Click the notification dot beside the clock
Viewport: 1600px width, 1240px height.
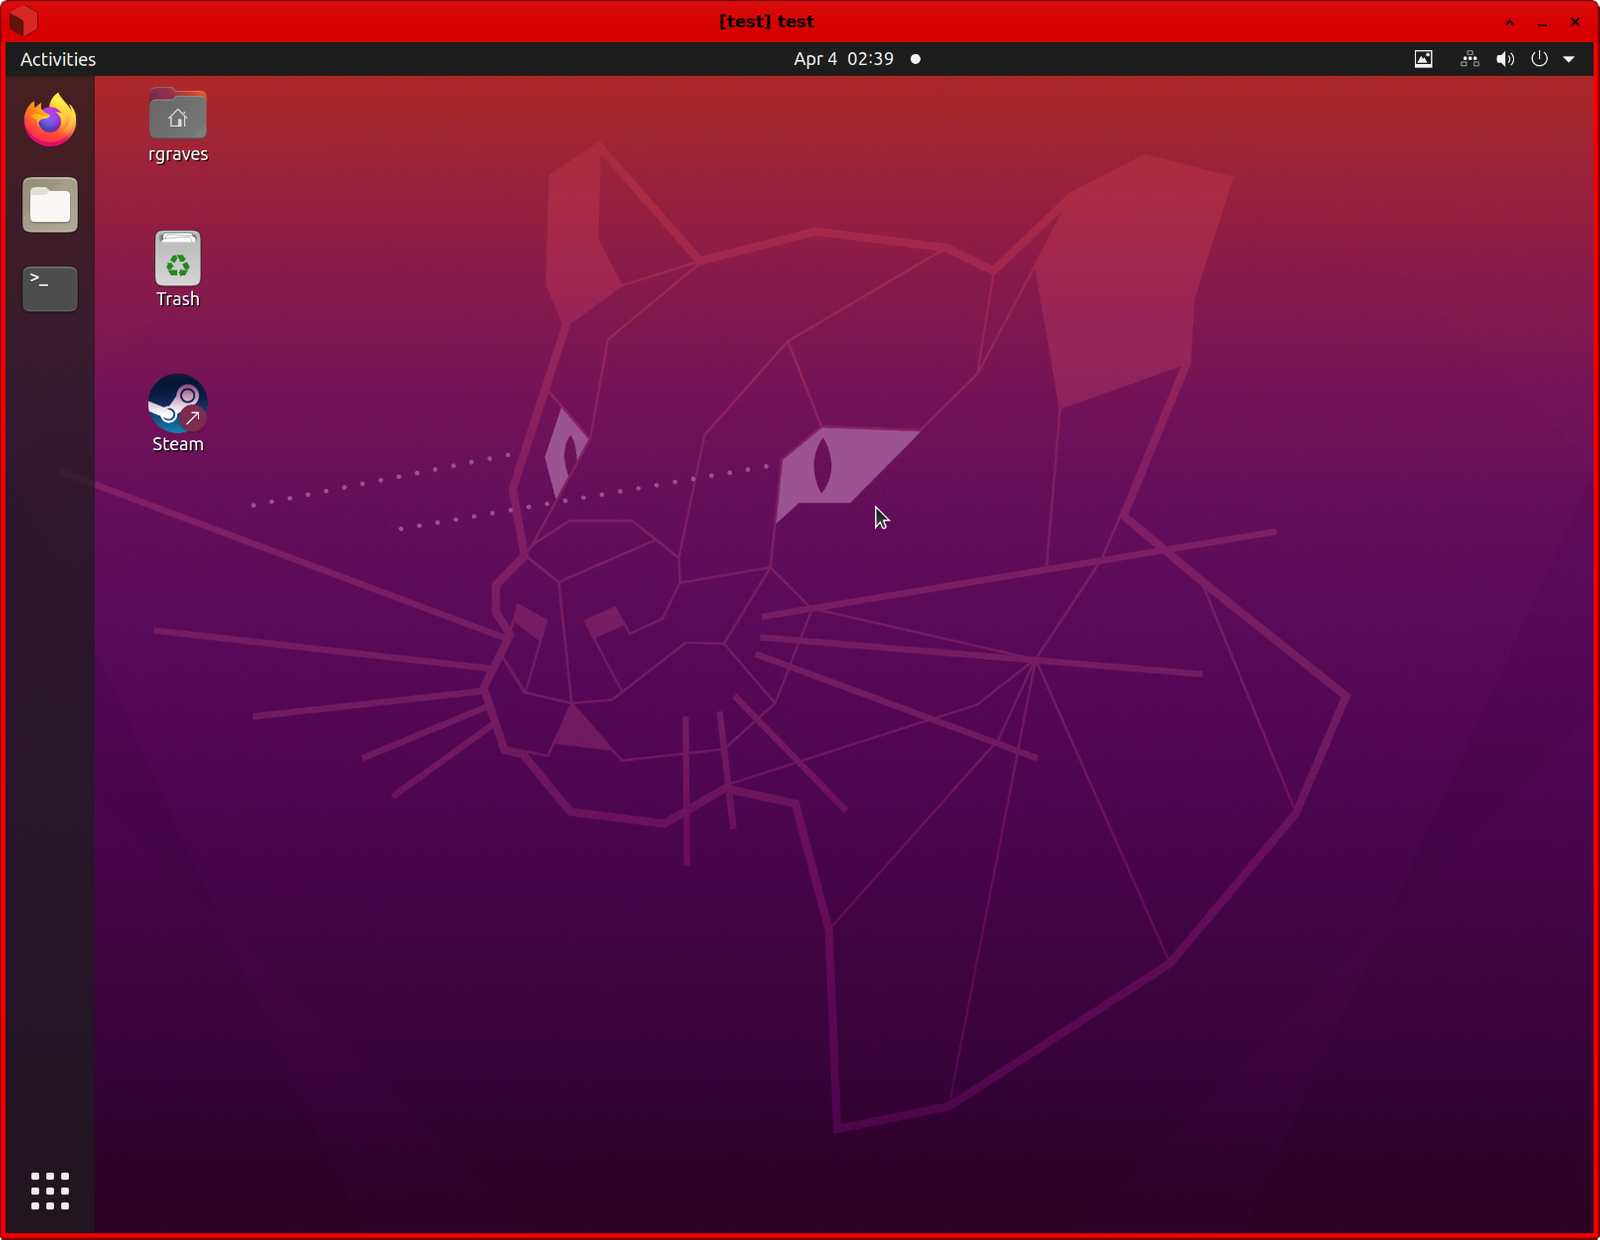(915, 59)
